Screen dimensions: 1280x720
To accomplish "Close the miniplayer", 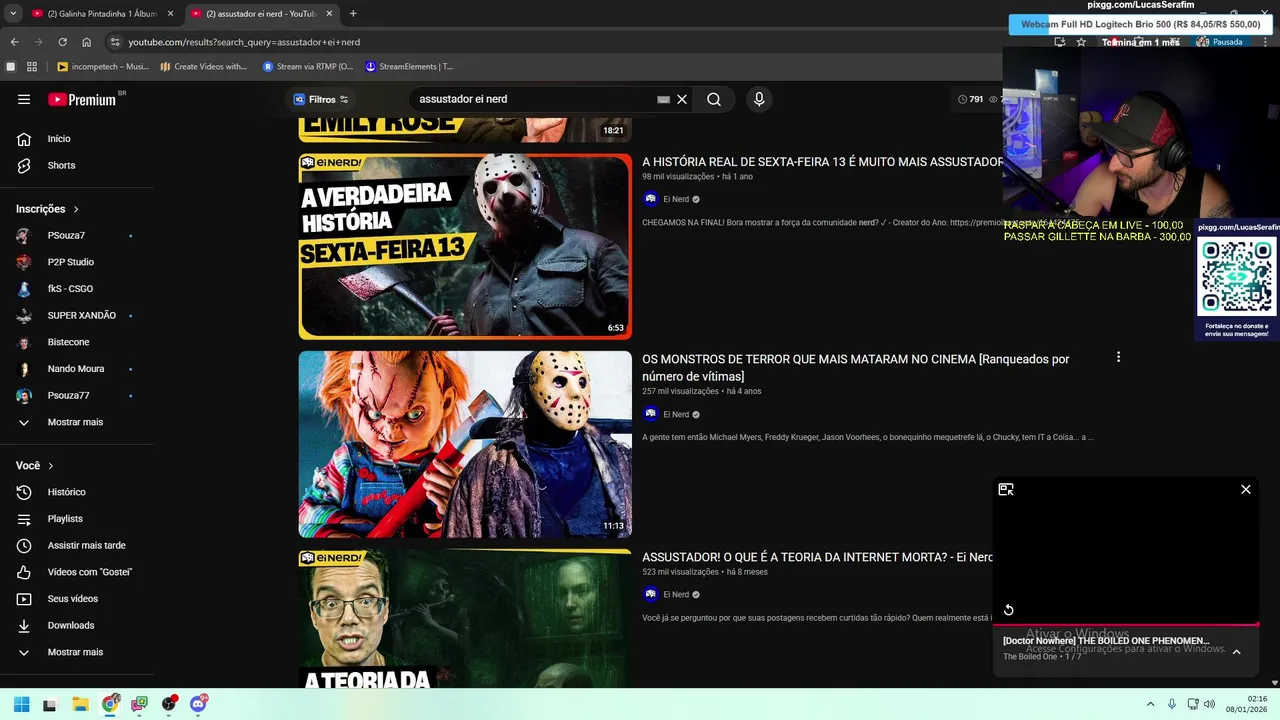I will [1246, 489].
